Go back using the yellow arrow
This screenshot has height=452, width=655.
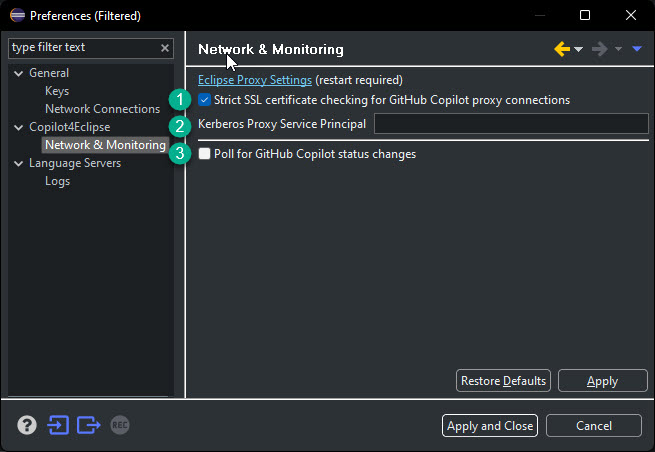click(562, 49)
